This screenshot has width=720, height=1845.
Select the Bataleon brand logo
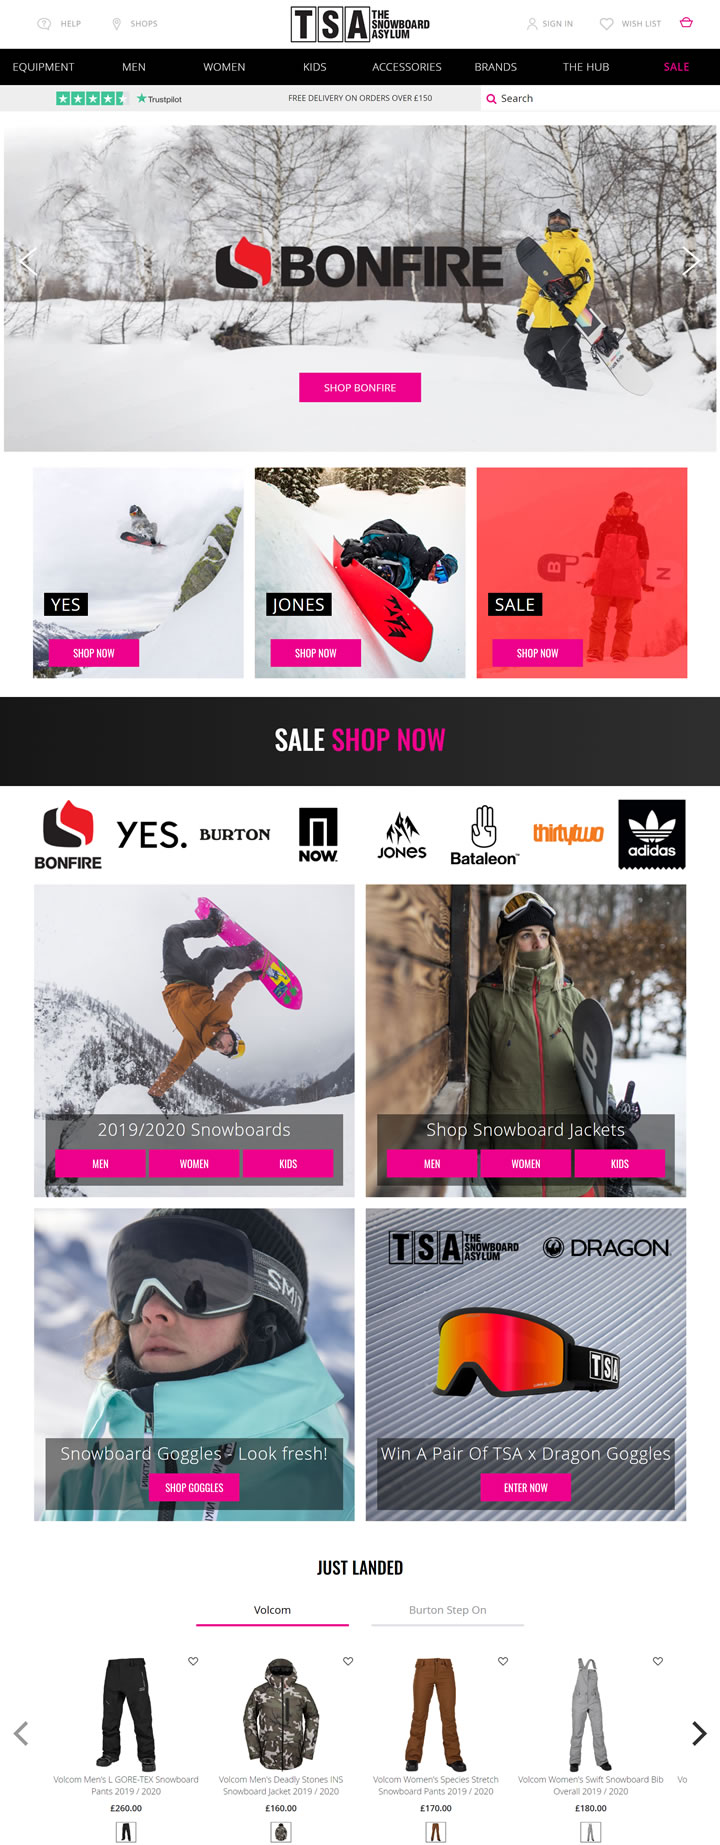coord(484,835)
